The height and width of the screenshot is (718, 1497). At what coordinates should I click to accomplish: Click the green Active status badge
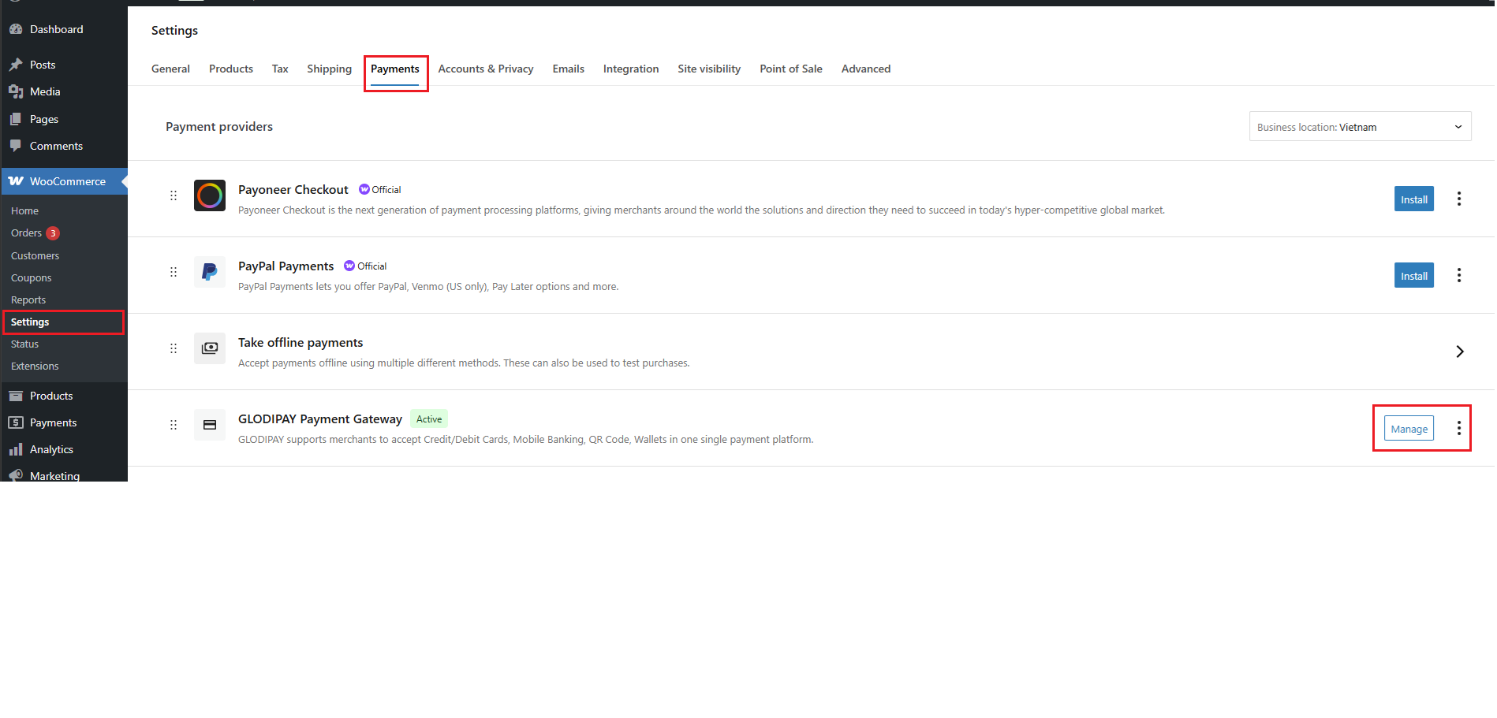pyautogui.click(x=429, y=419)
